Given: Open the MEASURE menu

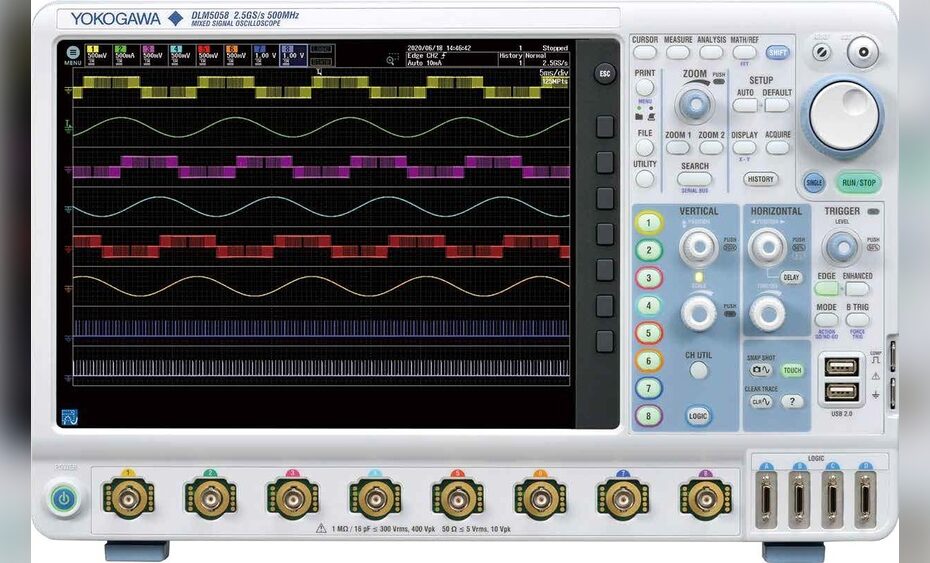Looking at the screenshot, I should point(677,52).
